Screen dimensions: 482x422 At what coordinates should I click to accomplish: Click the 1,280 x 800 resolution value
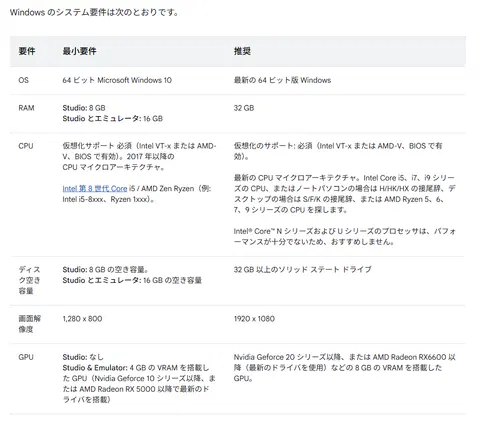(x=82, y=319)
